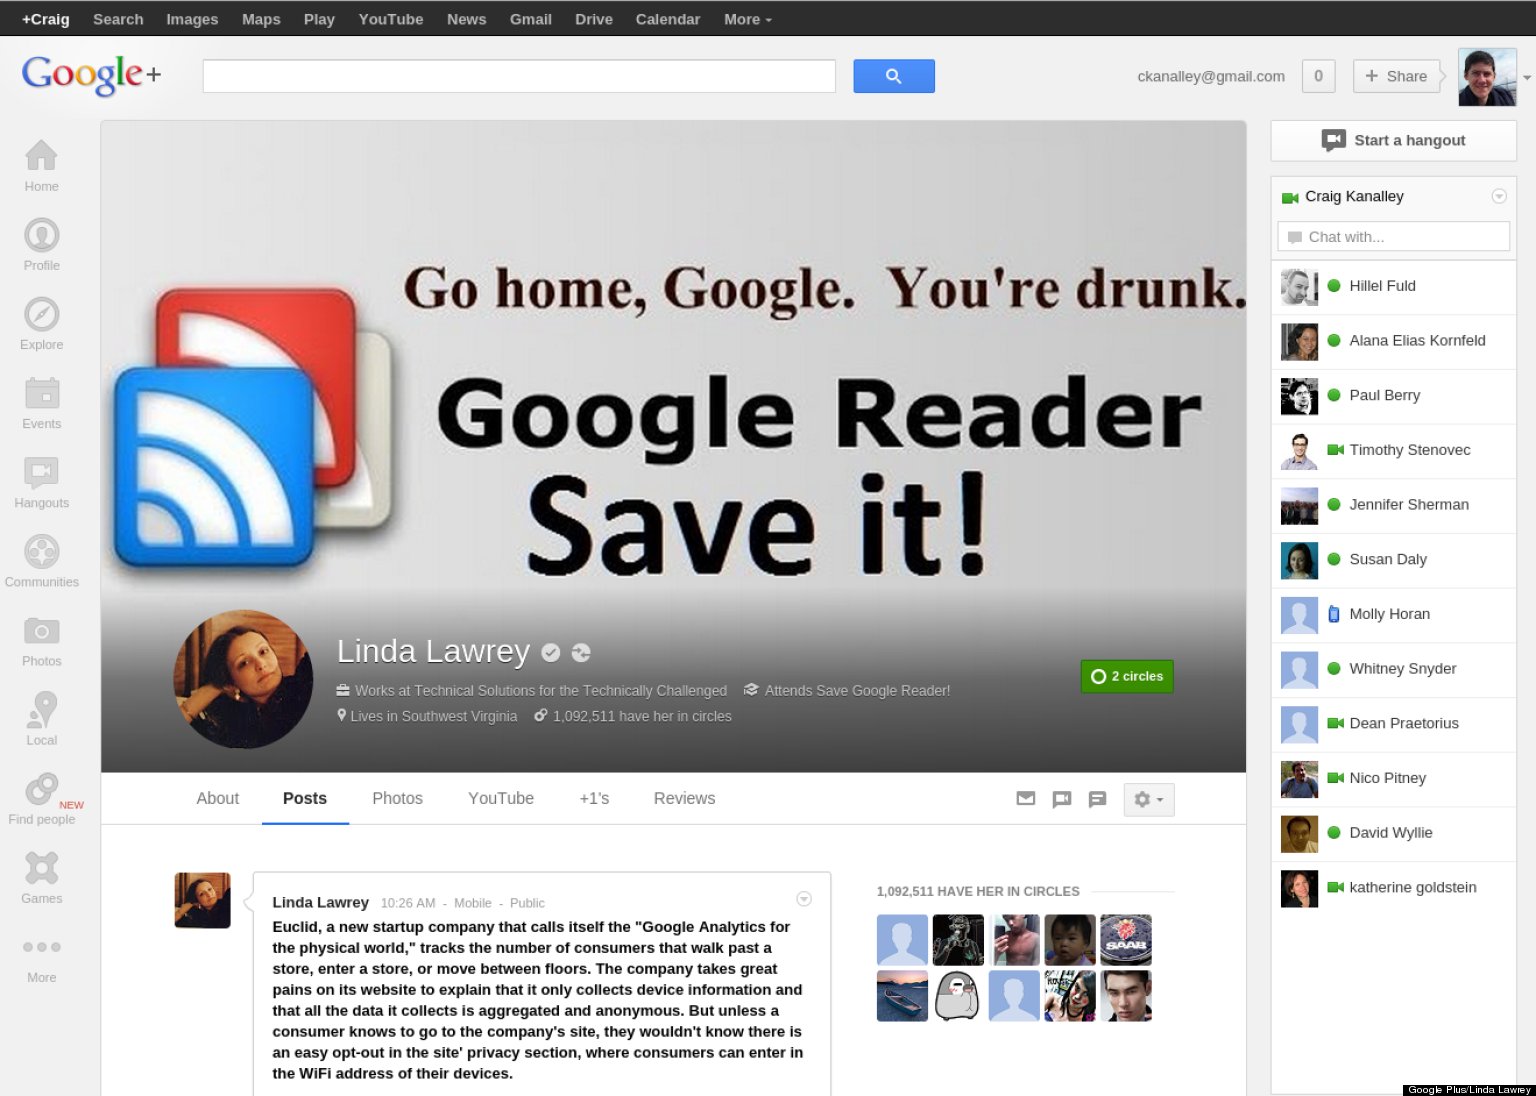Click the search magnifier button
Image resolution: width=1536 pixels, height=1096 pixels.
pos(893,75)
